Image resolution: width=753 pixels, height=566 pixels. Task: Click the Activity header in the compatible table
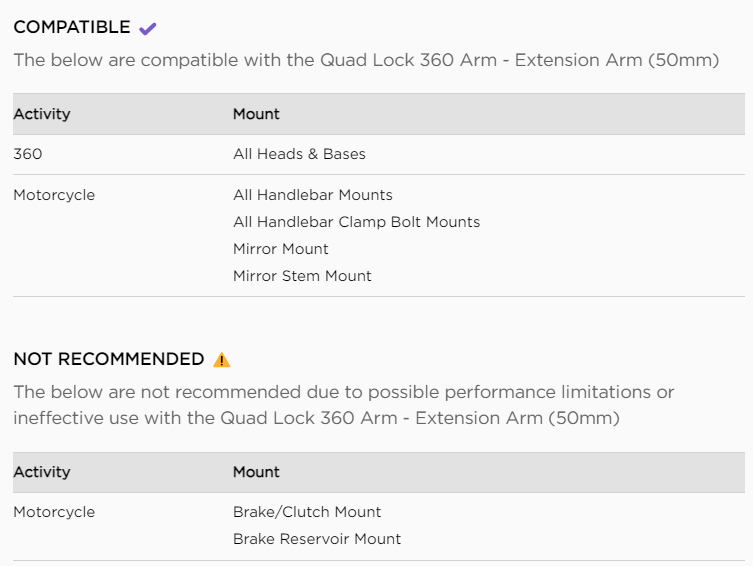pyautogui.click(x=42, y=114)
